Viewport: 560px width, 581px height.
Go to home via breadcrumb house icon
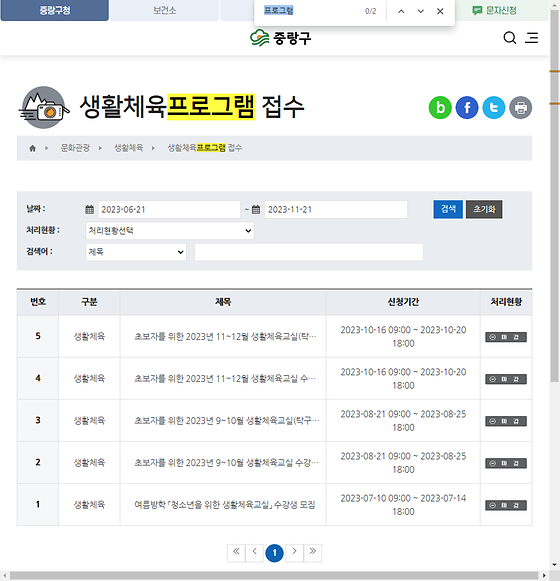[33, 148]
